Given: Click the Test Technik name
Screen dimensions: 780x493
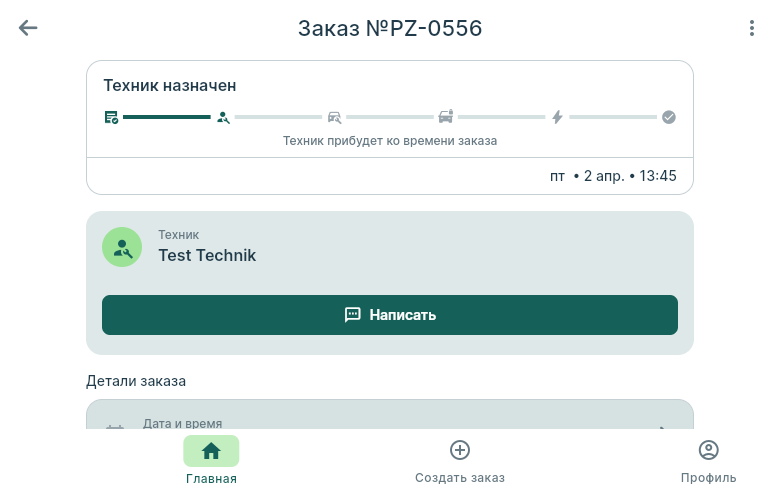Looking at the screenshot, I should point(207,255).
